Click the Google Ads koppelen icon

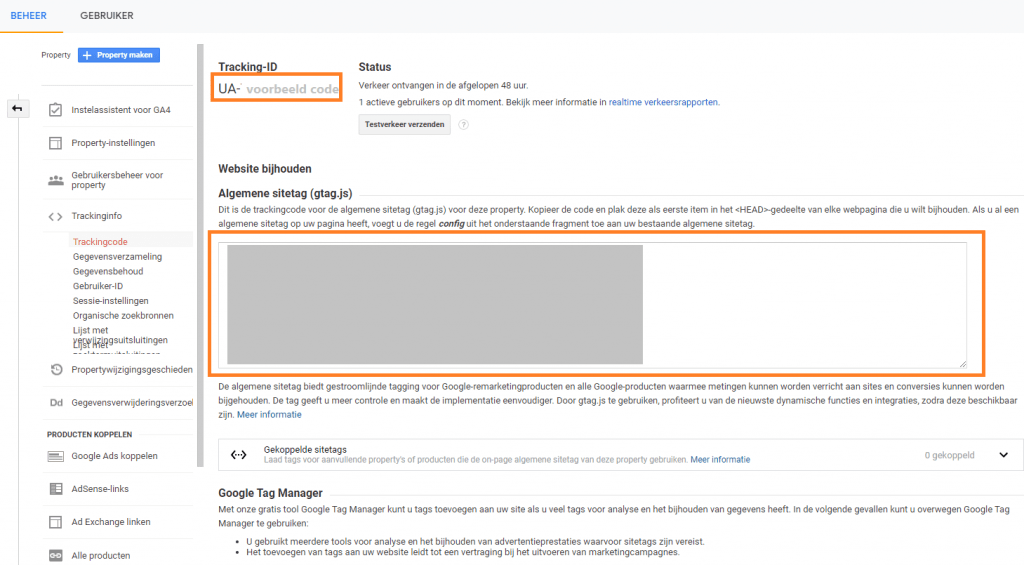pyautogui.click(x=56, y=456)
